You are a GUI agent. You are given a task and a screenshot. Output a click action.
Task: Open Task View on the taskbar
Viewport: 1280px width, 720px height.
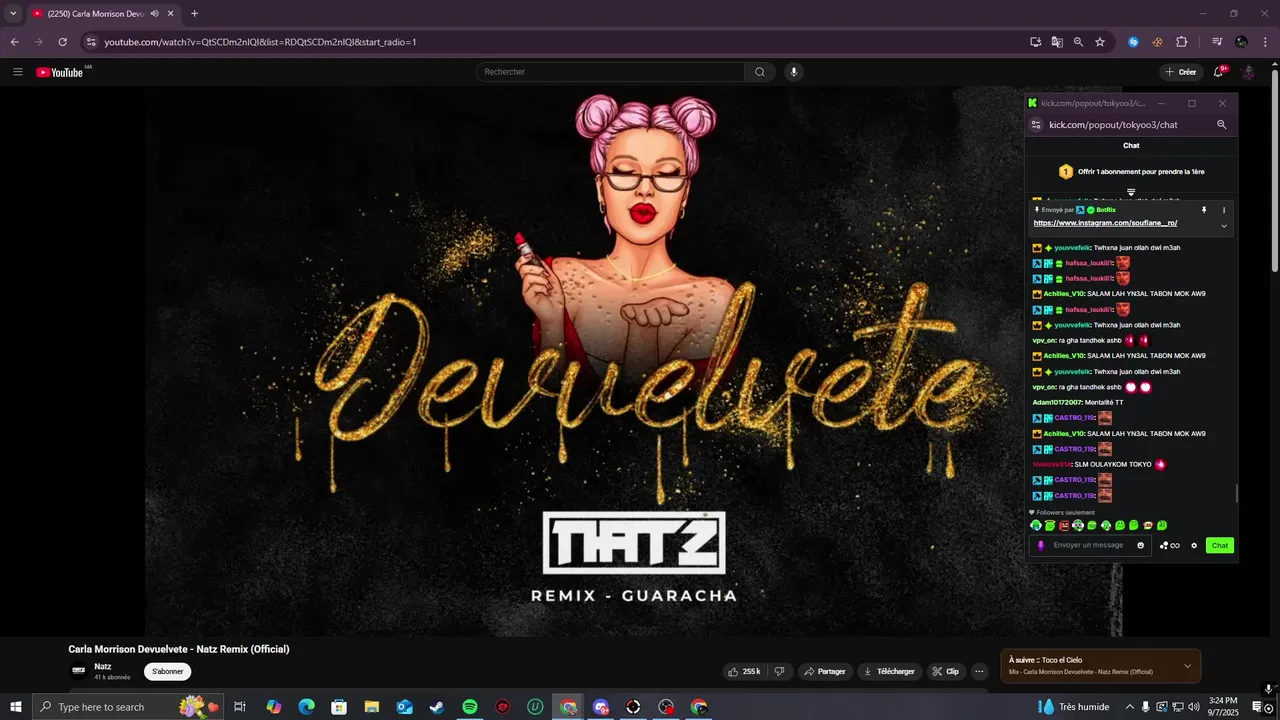click(240, 707)
